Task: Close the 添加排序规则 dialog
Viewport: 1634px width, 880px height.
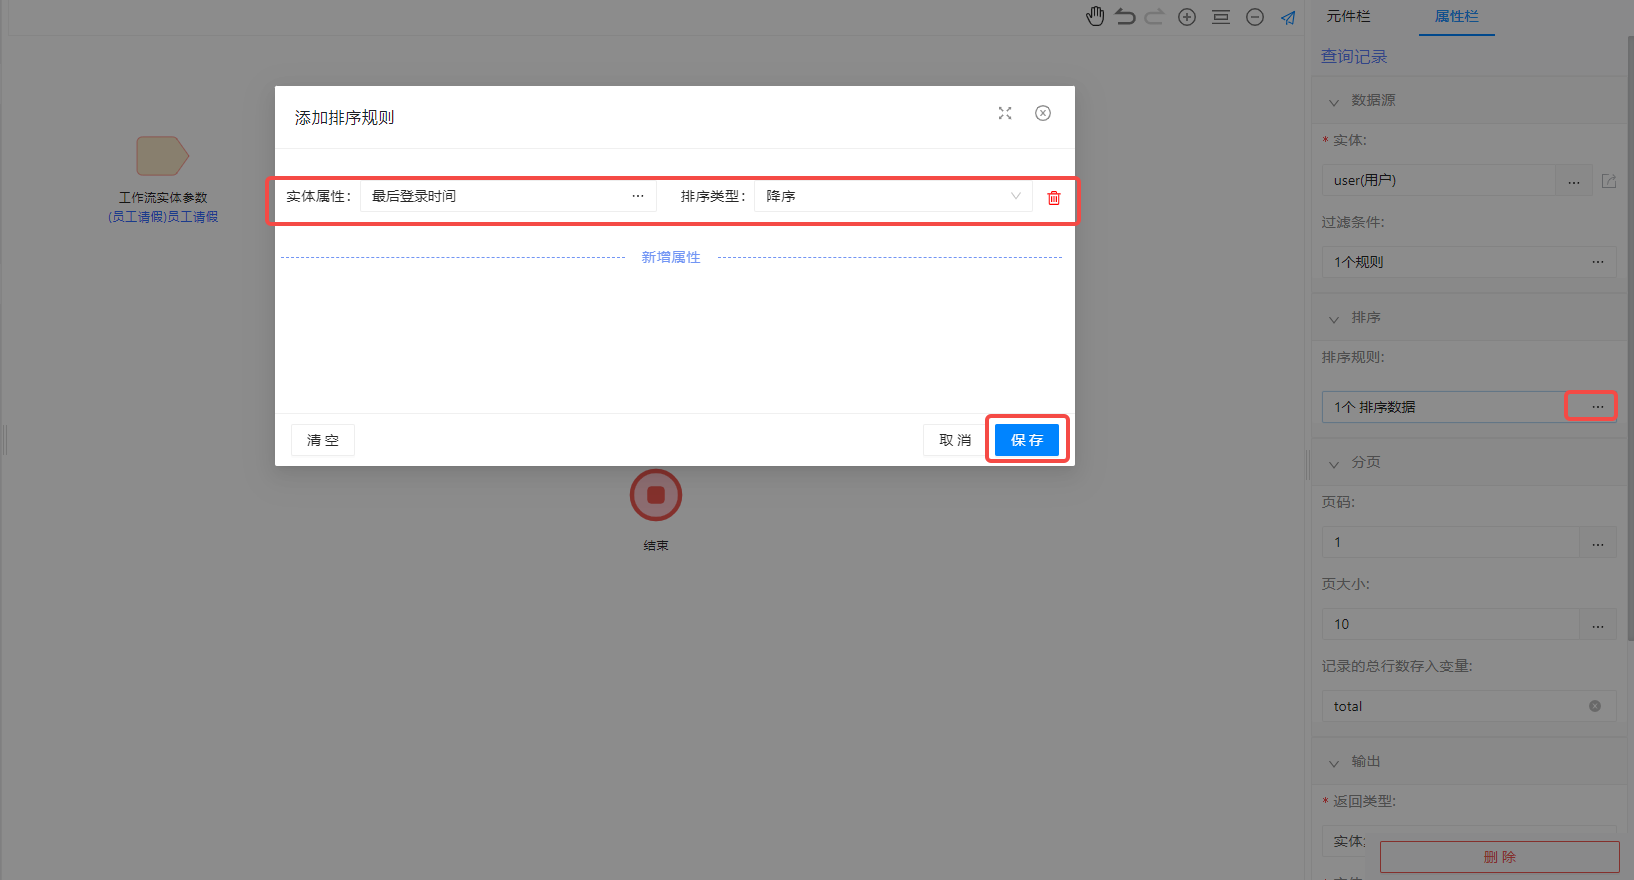Action: coord(1043,113)
